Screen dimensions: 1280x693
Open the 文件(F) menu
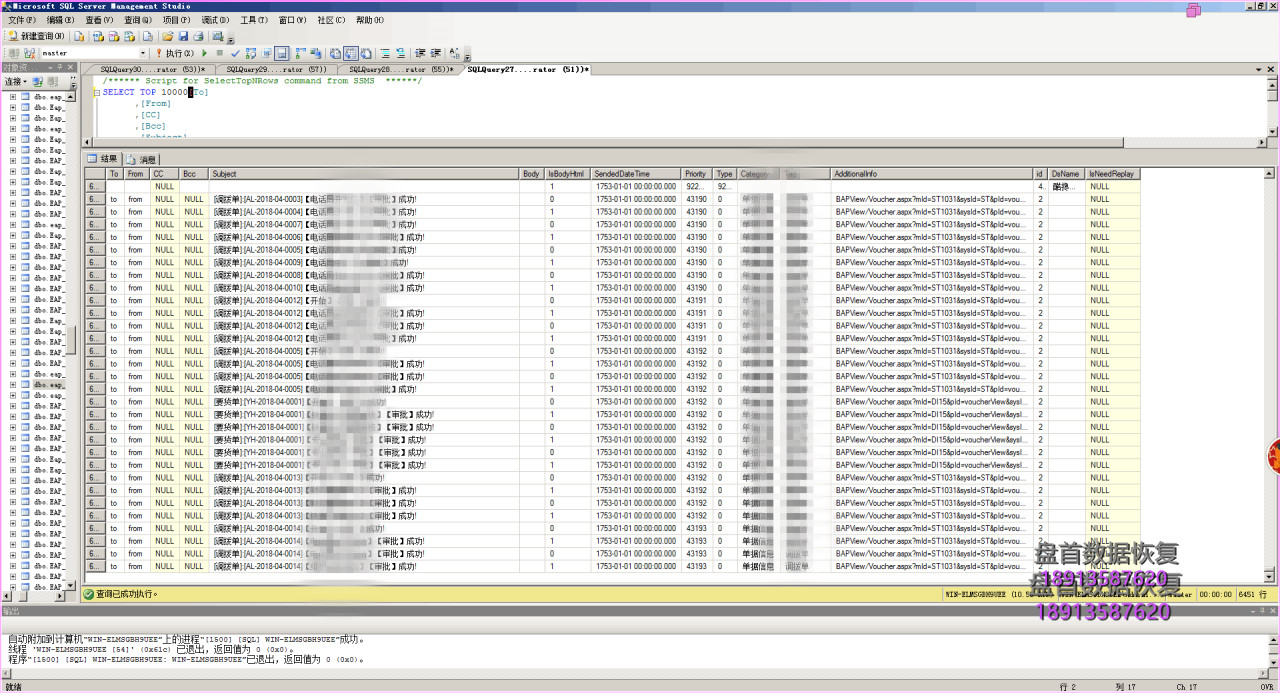(21, 20)
